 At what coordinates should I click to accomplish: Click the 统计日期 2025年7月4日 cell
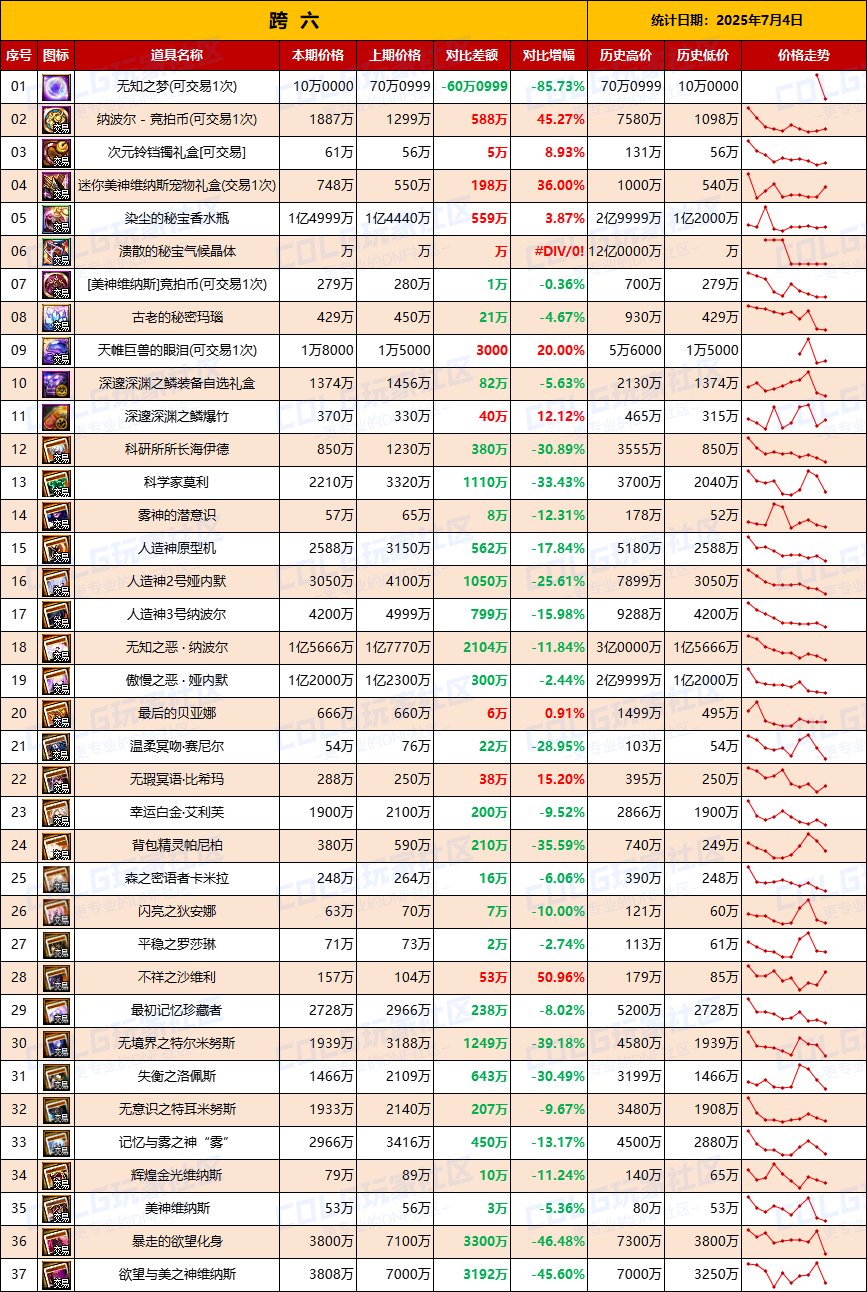click(x=727, y=20)
